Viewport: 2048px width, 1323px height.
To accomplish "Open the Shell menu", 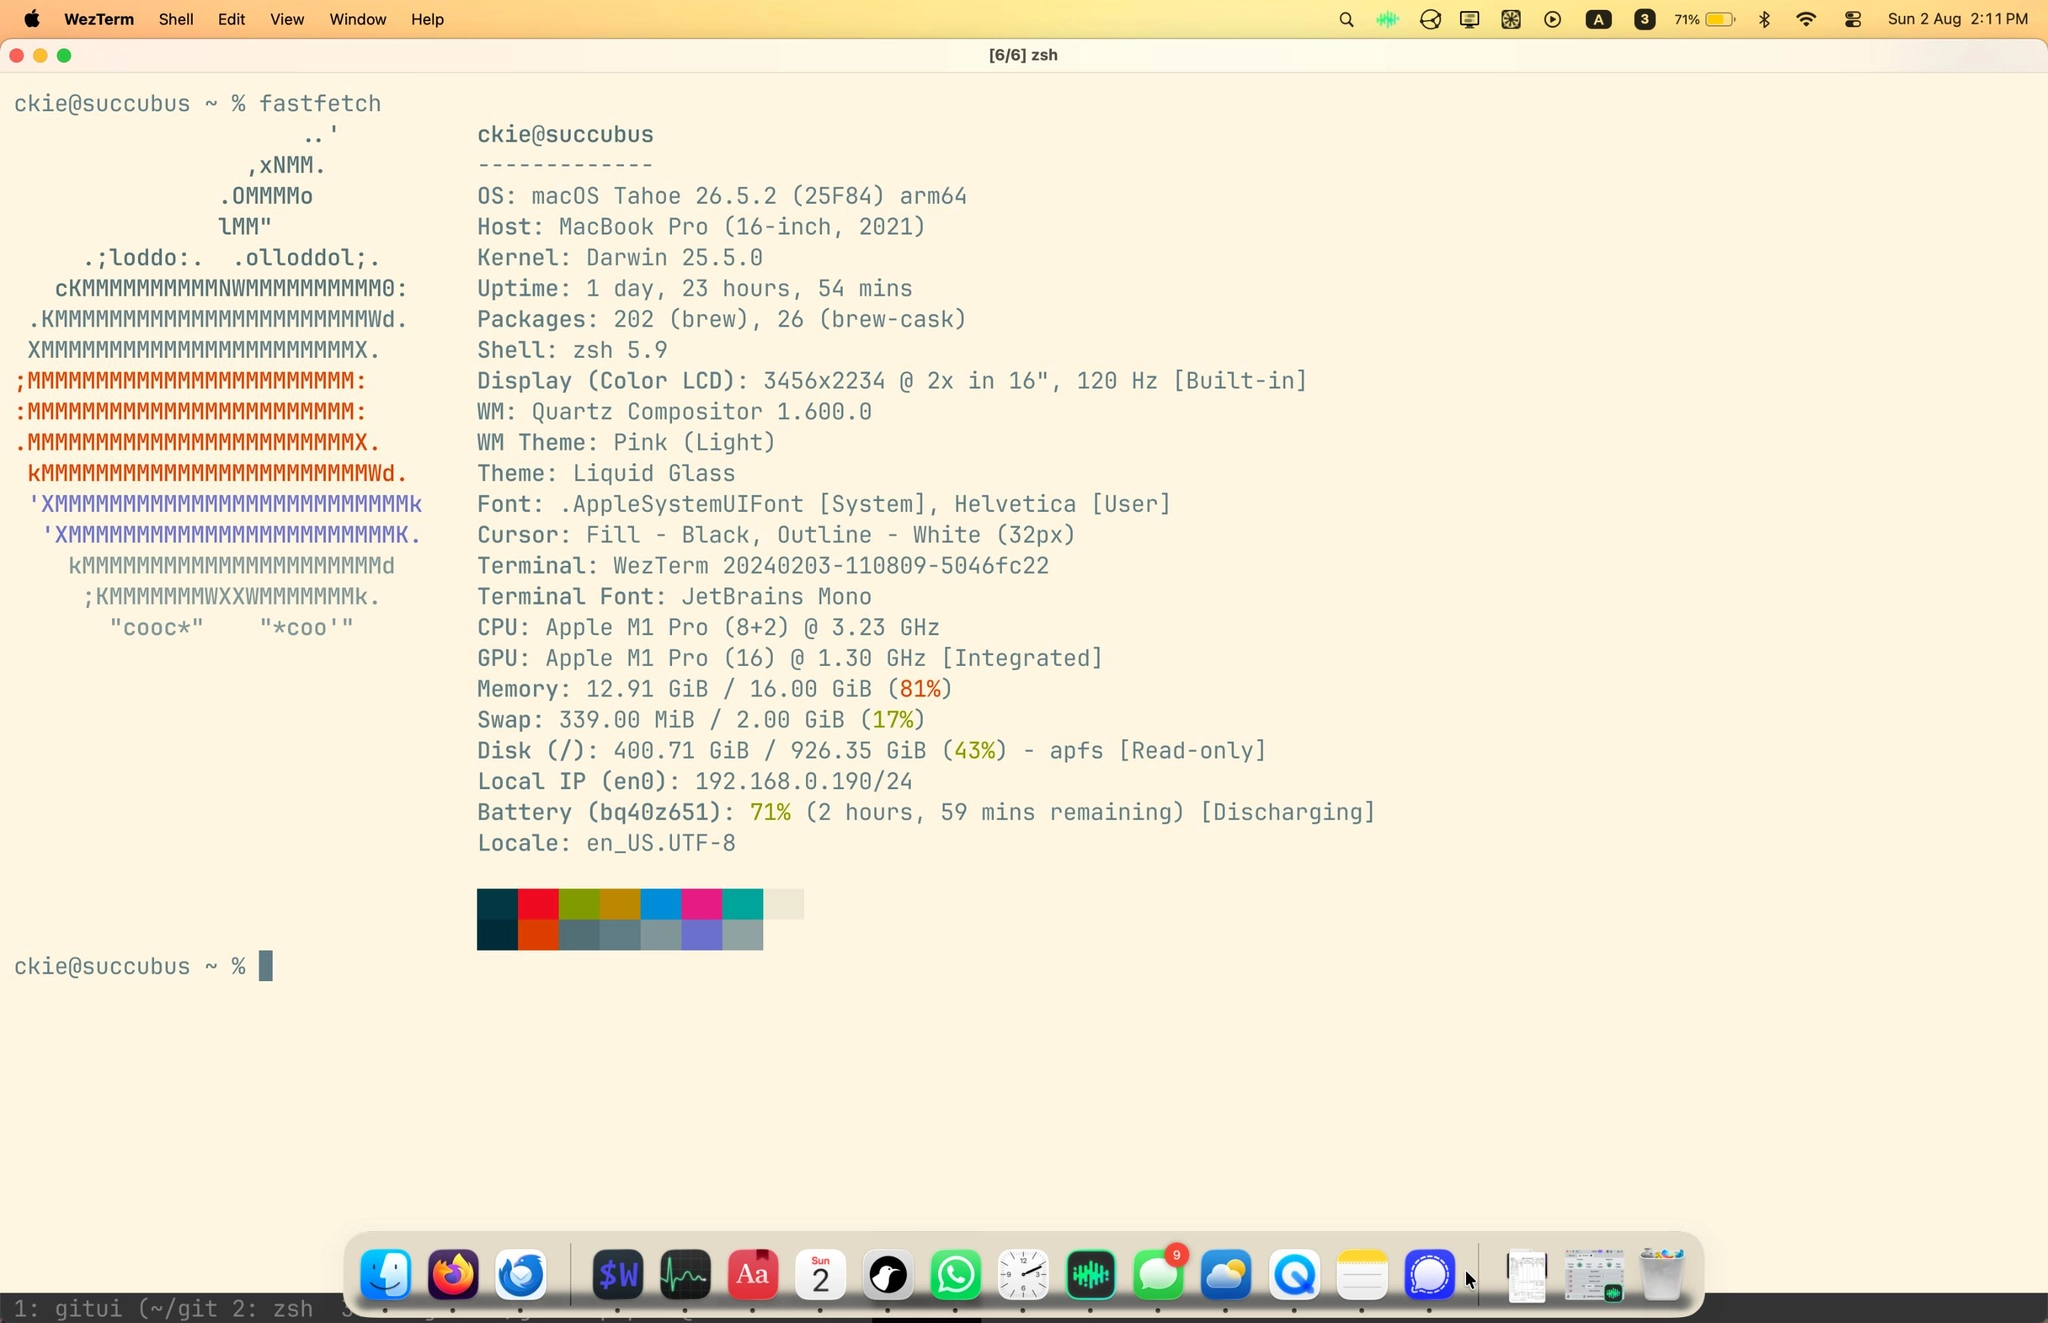I will coord(176,19).
